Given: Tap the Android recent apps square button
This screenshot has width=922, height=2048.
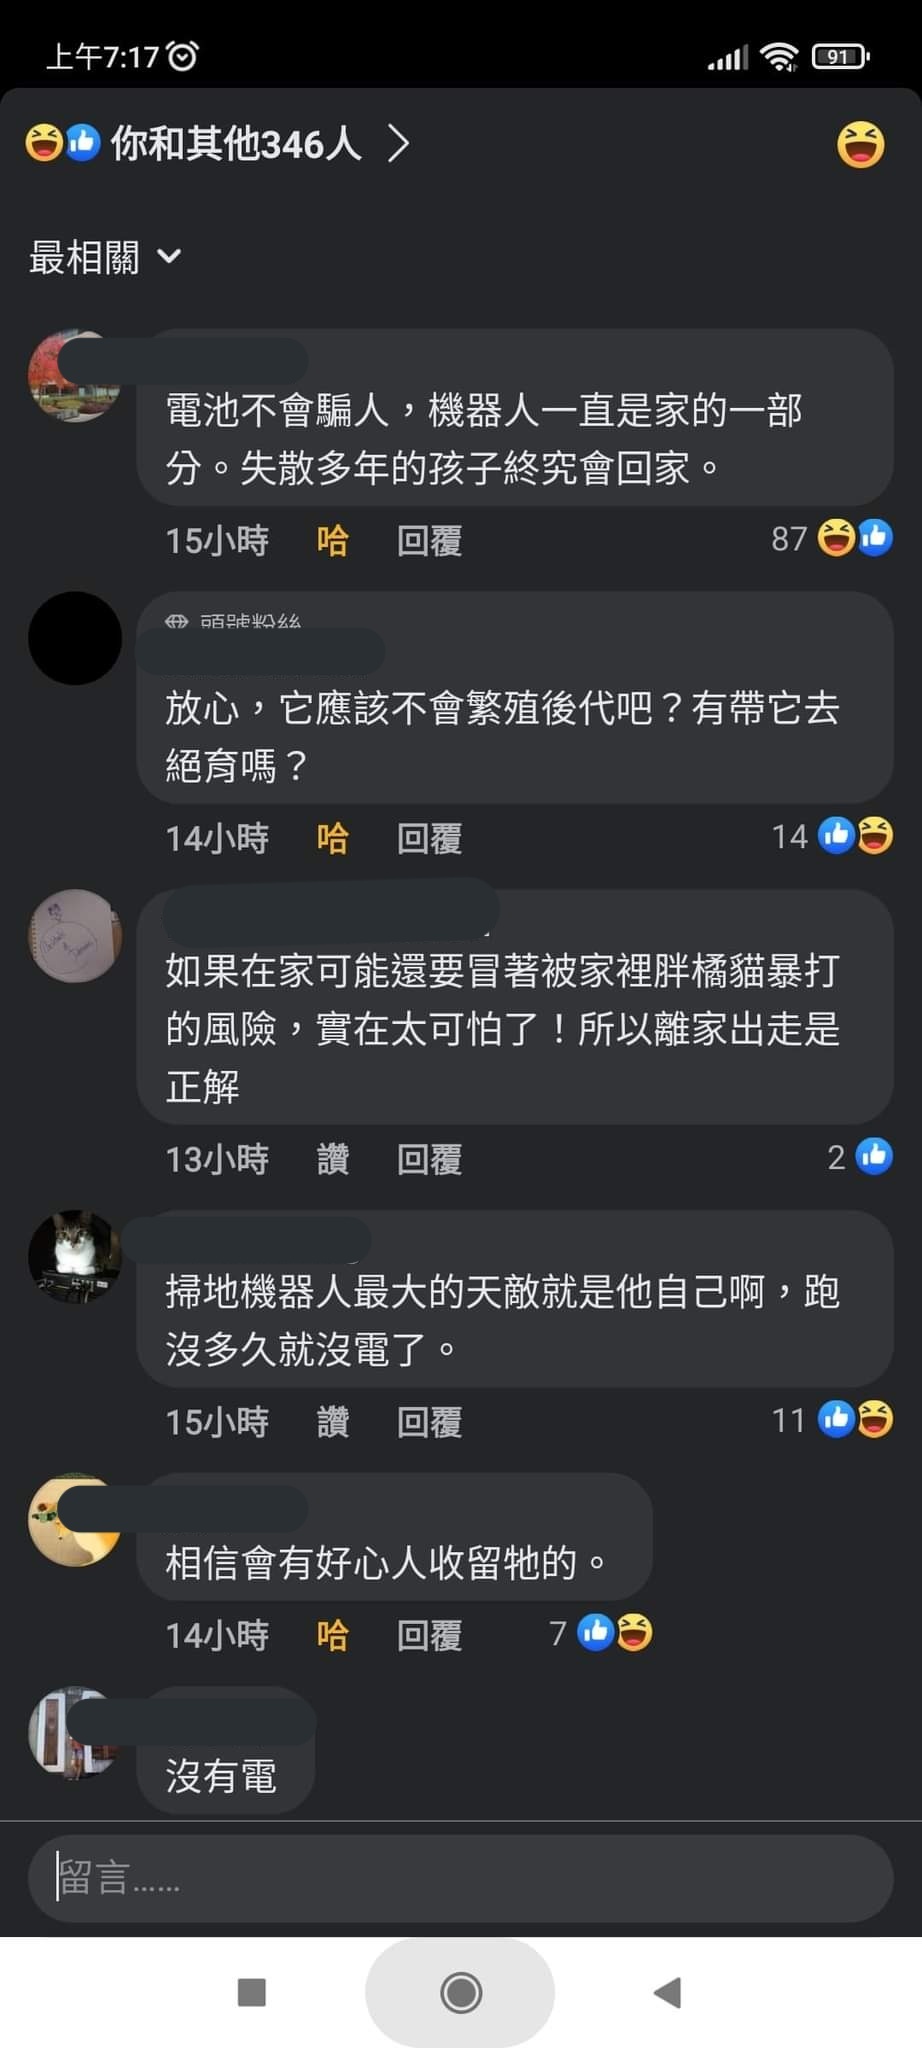Looking at the screenshot, I should coord(252,1992).
